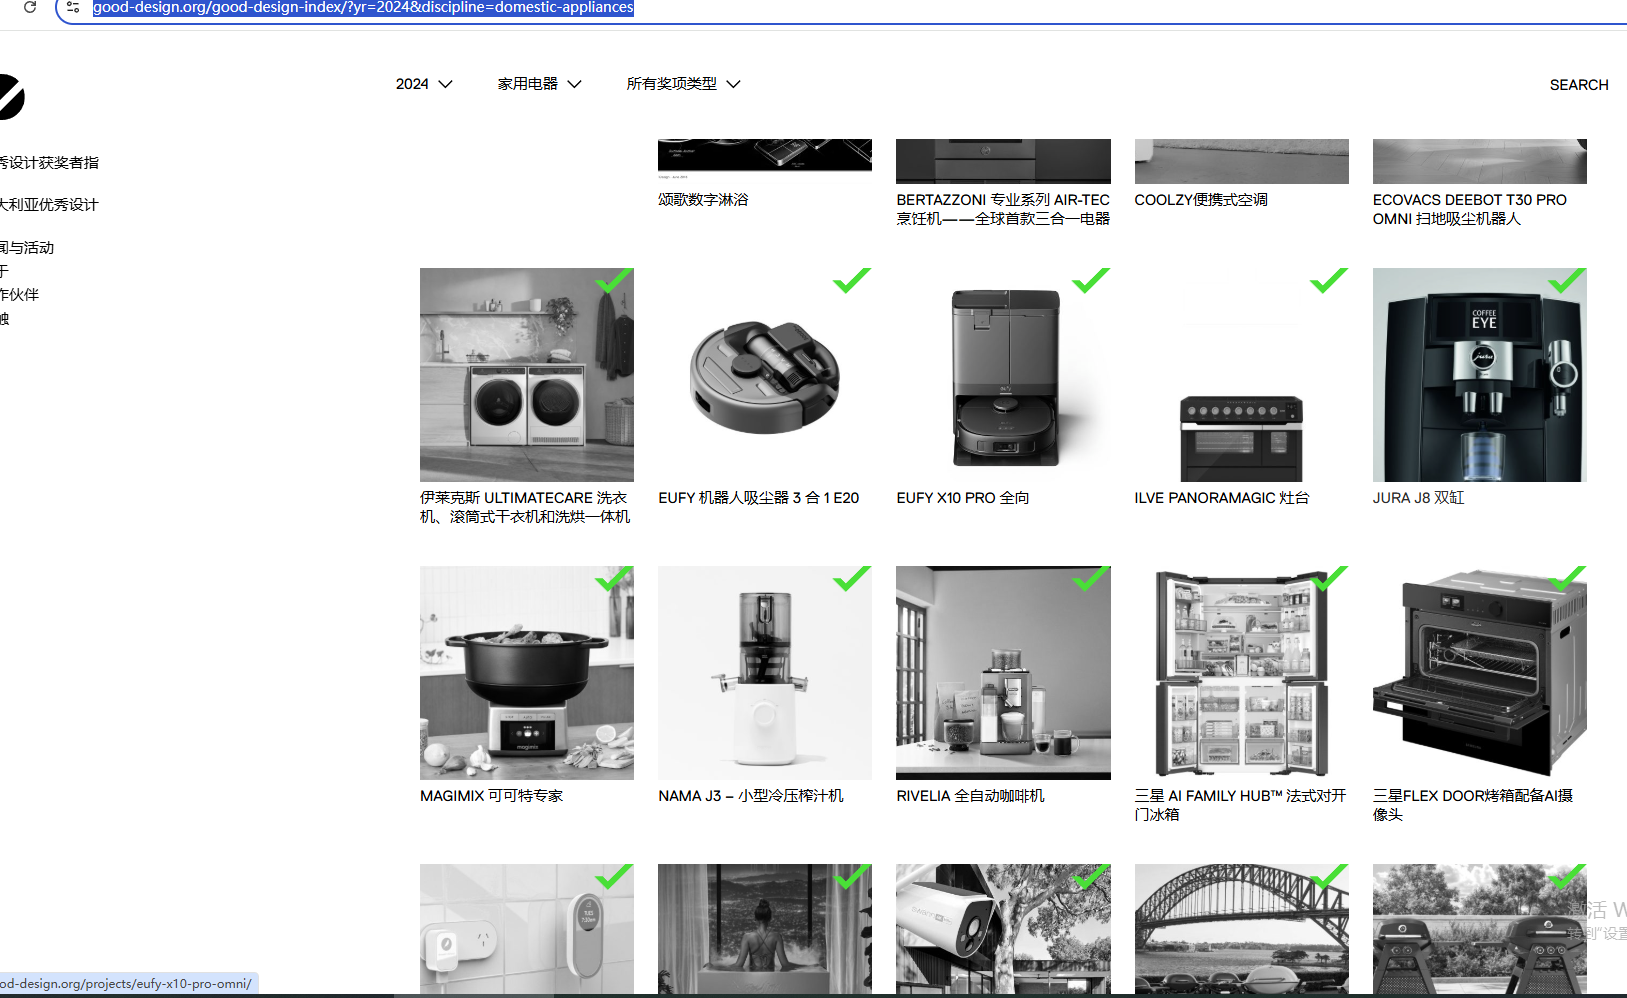The height and width of the screenshot is (998, 1627).
Task: Open the woman in bathtub thumbnail
Action: click(765, 929)
